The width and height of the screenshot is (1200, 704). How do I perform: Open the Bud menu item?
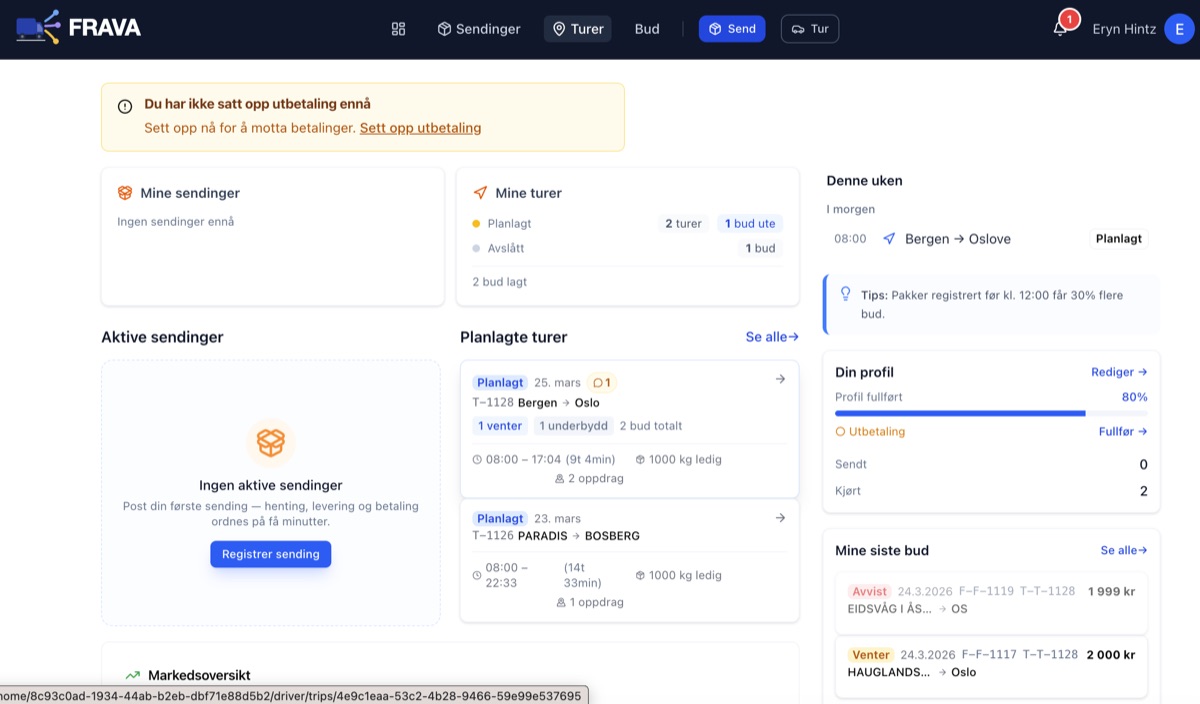(647, 29)
